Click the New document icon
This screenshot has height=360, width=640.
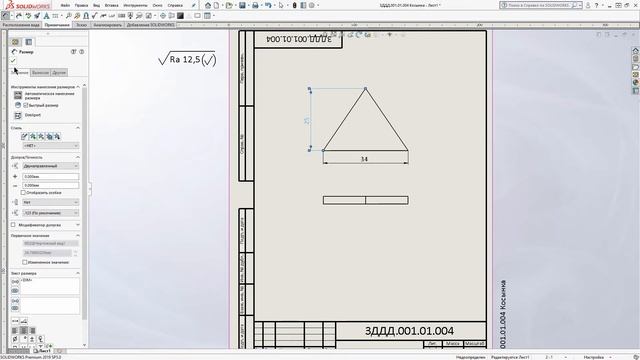point(216,5)
